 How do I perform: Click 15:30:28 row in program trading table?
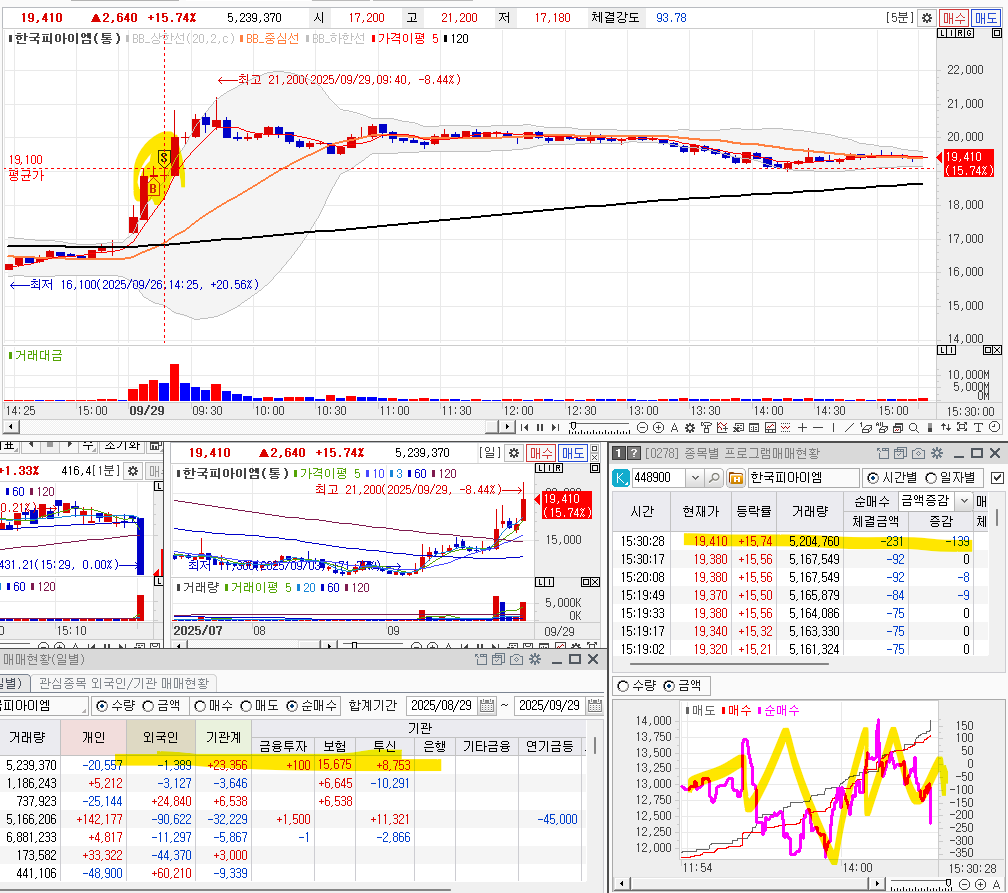pyautogui.click(x=800, y=541)
